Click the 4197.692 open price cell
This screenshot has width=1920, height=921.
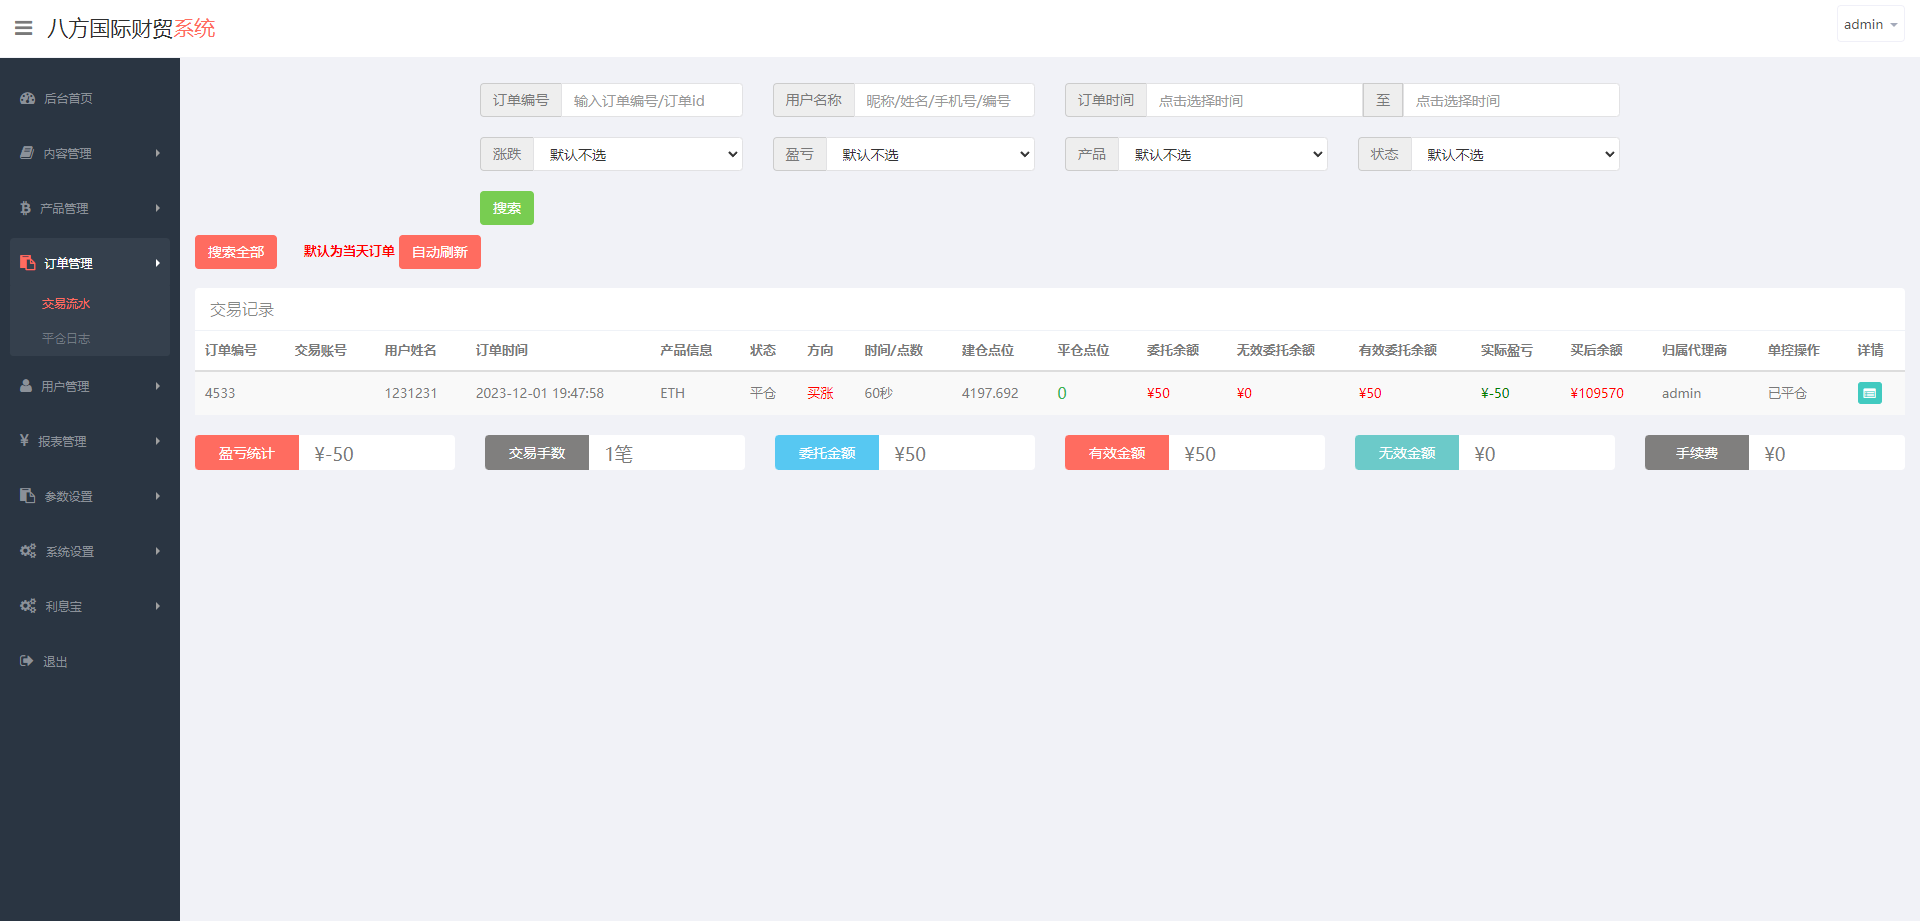990,393
